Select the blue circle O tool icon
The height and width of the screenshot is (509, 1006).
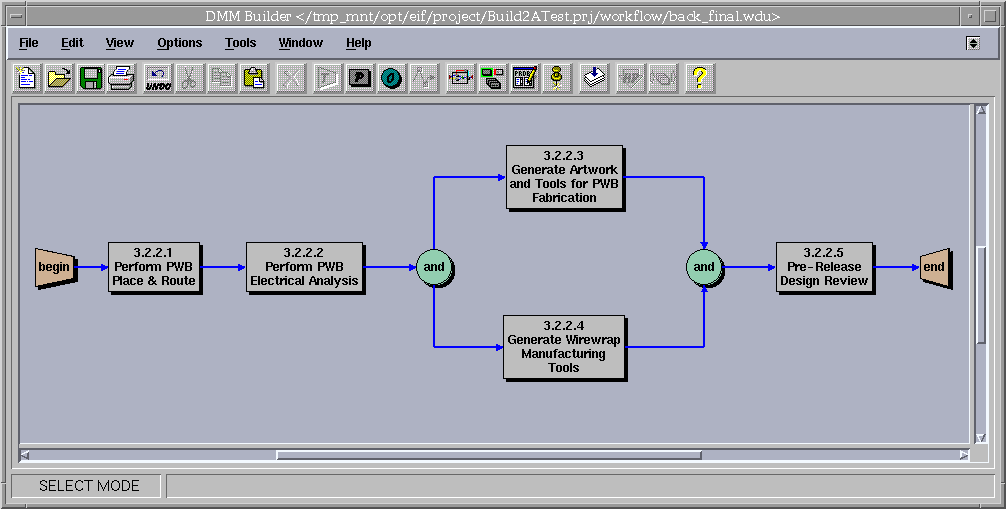(x=391, y=78)
